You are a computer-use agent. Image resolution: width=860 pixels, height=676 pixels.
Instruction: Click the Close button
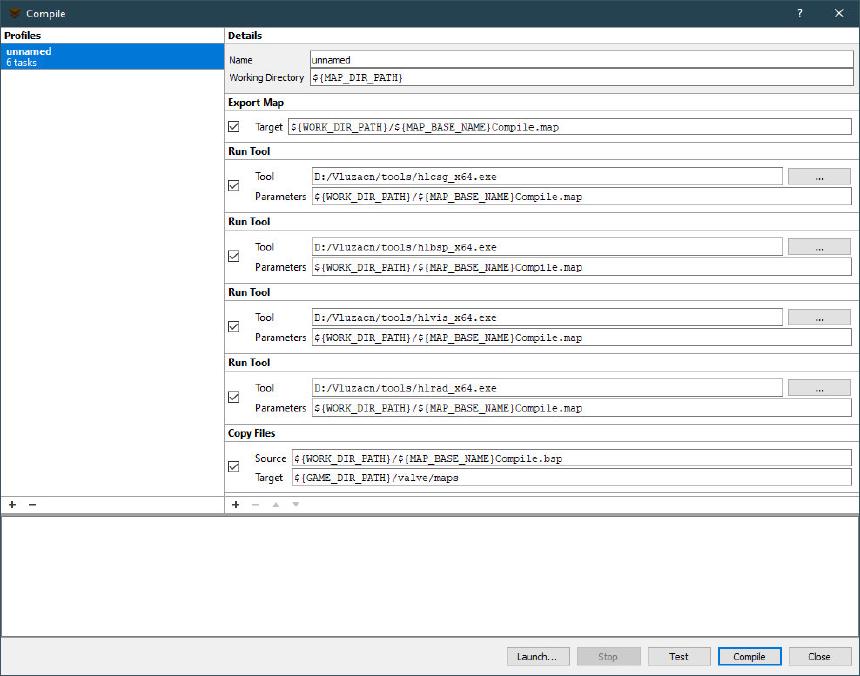[x=820, y=656]
